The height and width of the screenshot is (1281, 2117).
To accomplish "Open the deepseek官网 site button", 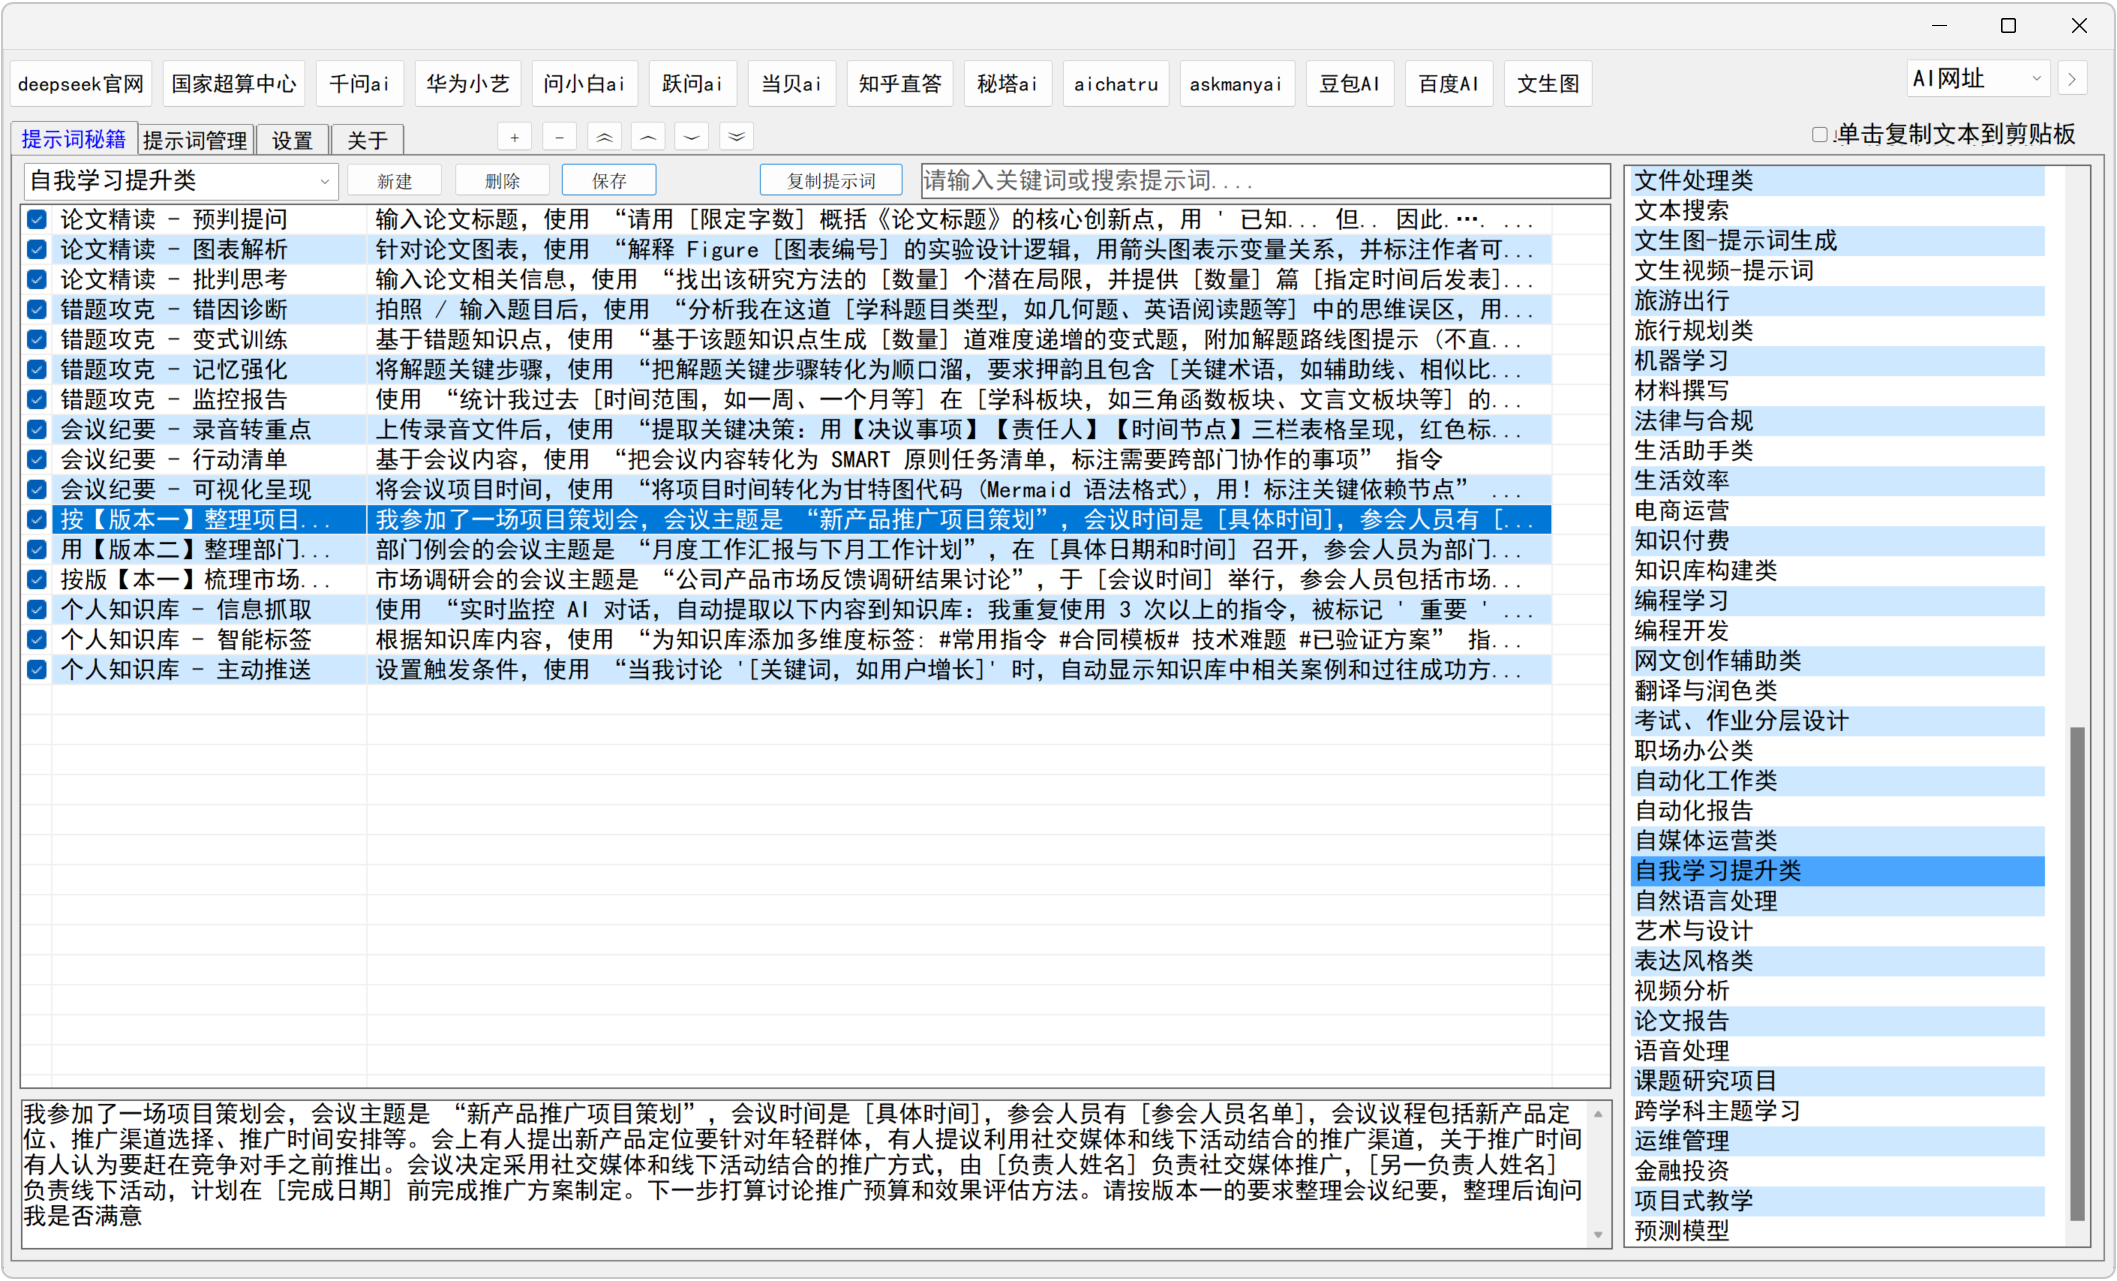I will click(81, 84).
